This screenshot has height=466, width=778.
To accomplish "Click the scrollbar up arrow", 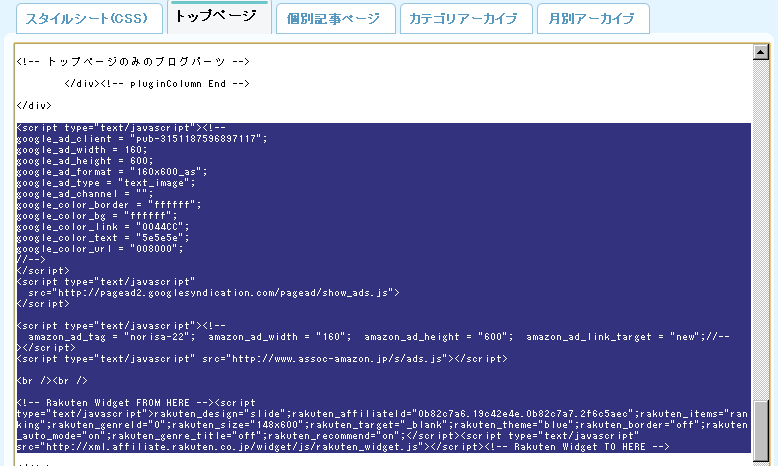I will (x=760, y=52).
